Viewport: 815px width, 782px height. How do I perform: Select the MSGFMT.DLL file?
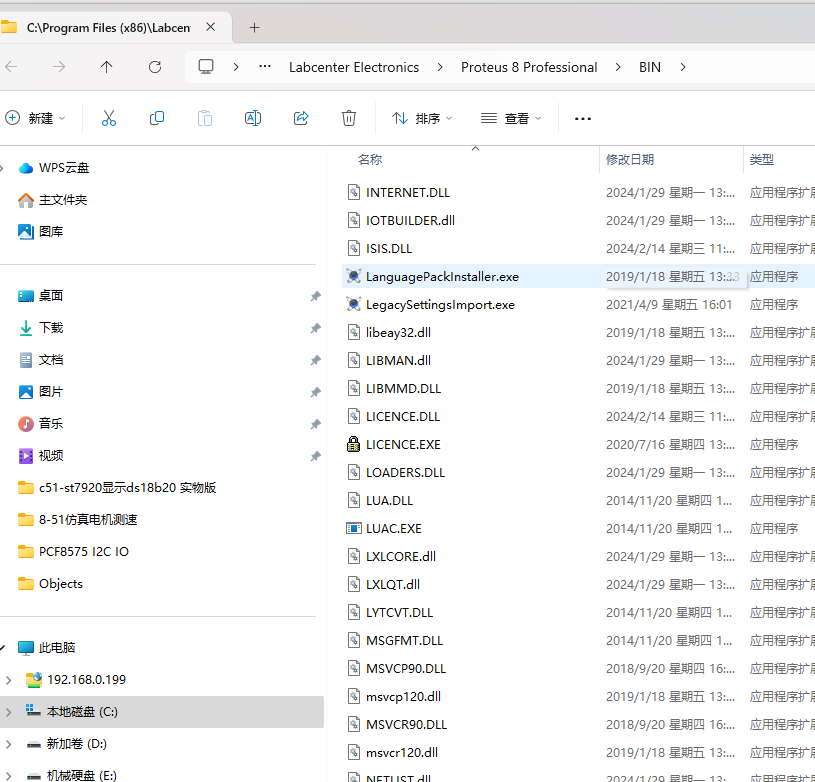(404, 641)
